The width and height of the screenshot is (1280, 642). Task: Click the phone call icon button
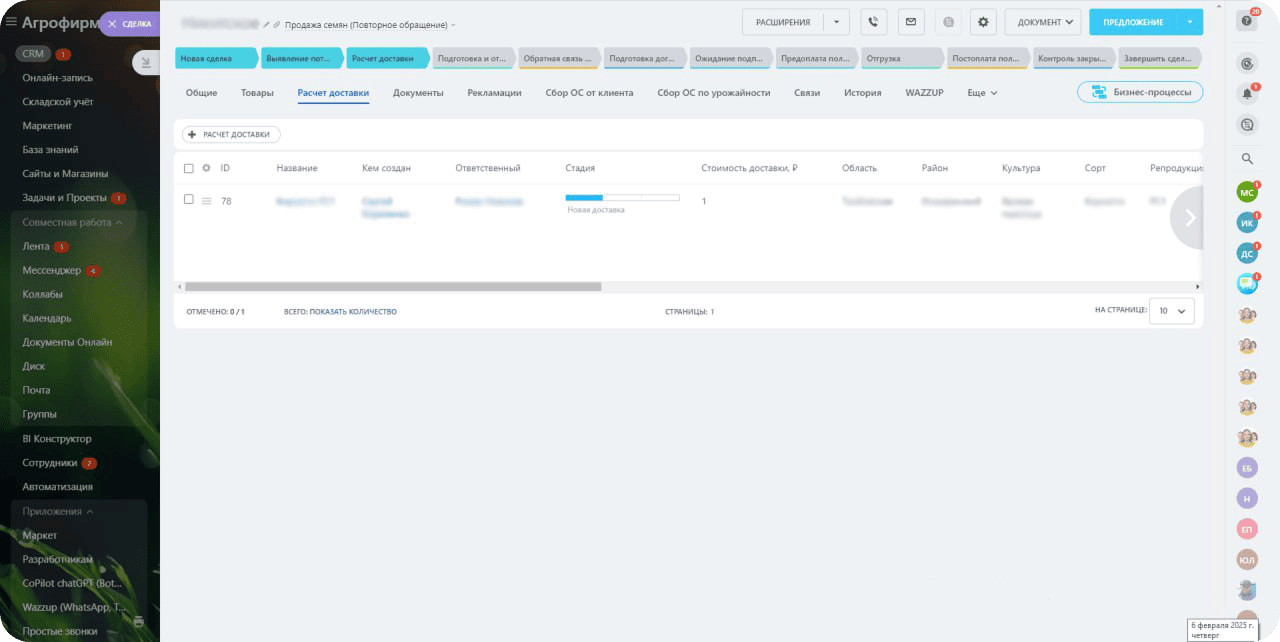coord(873,22)
